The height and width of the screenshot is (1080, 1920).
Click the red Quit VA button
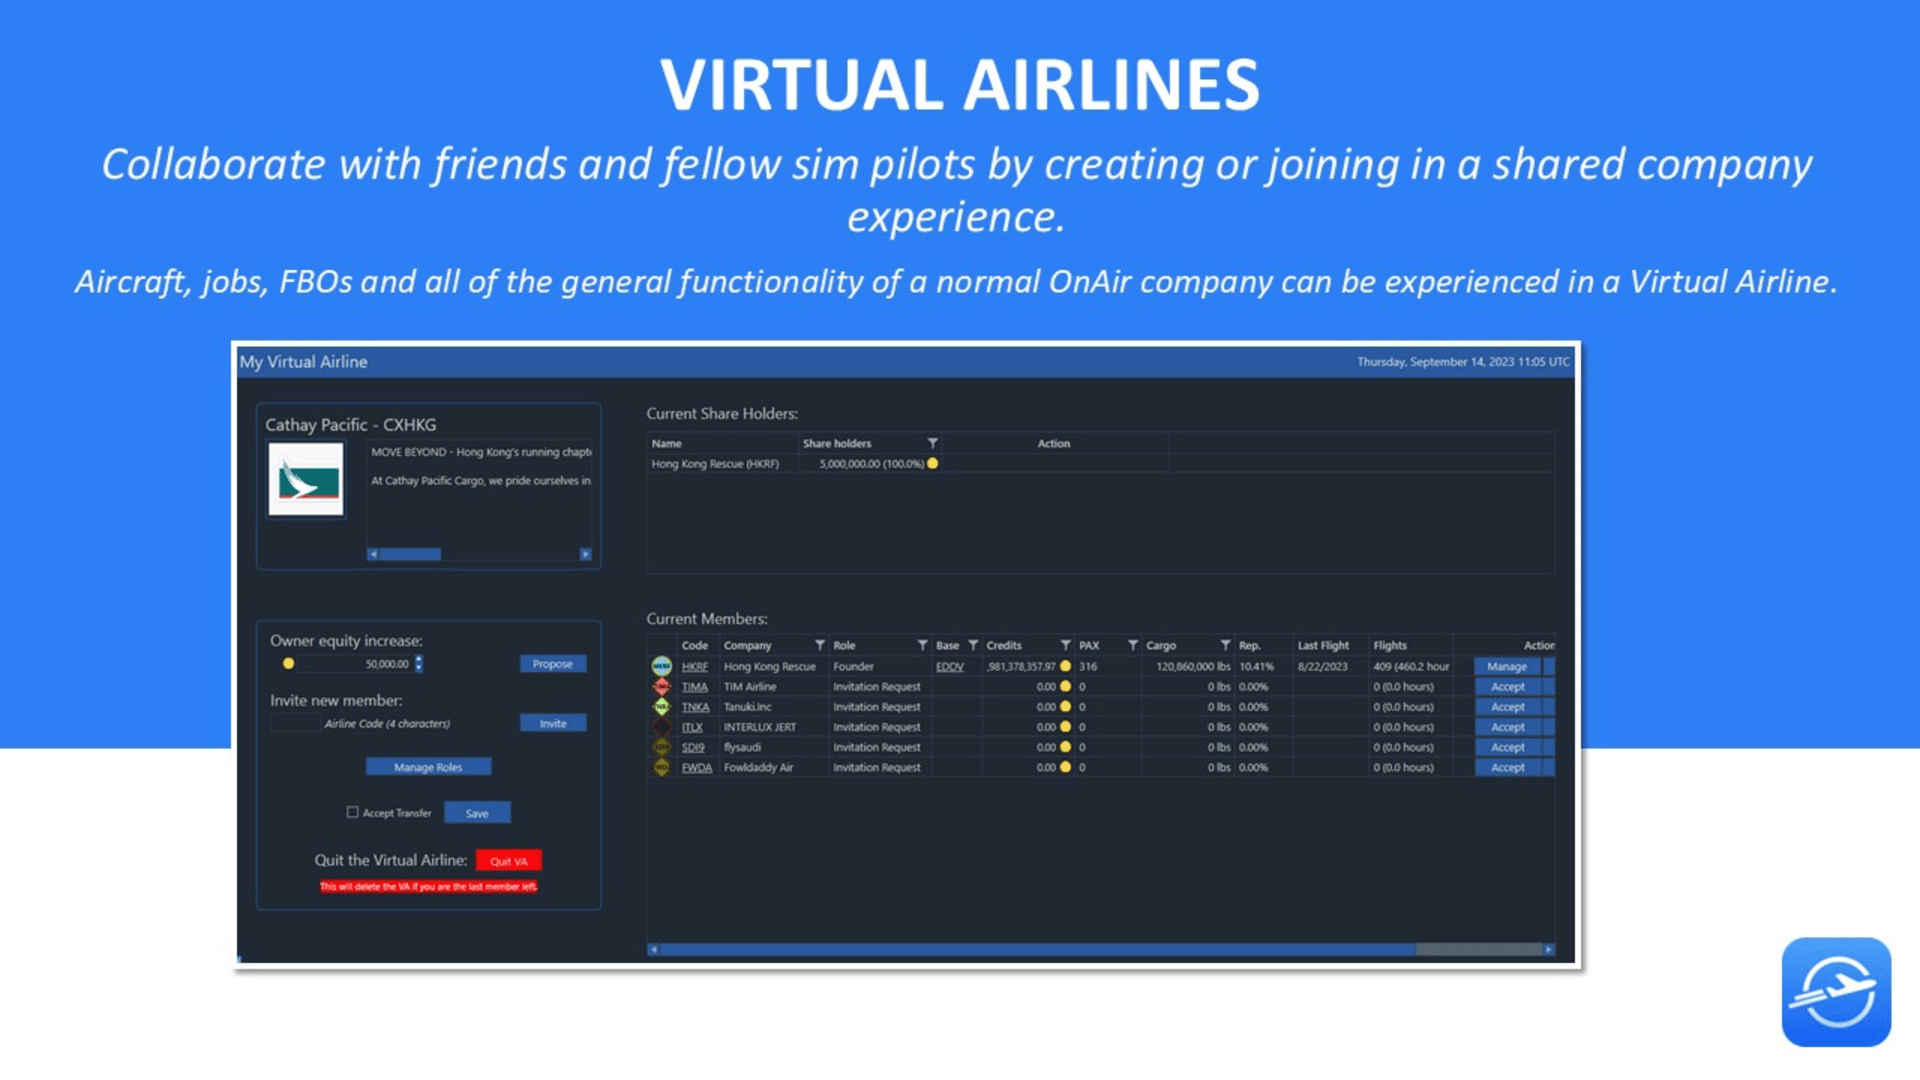[x=508, y=862]
